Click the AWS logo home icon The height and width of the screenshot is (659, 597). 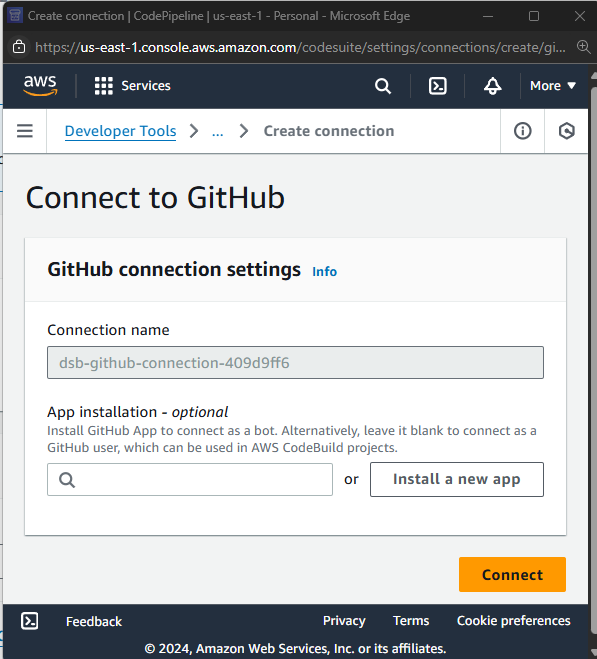click(x=40, y=86)
